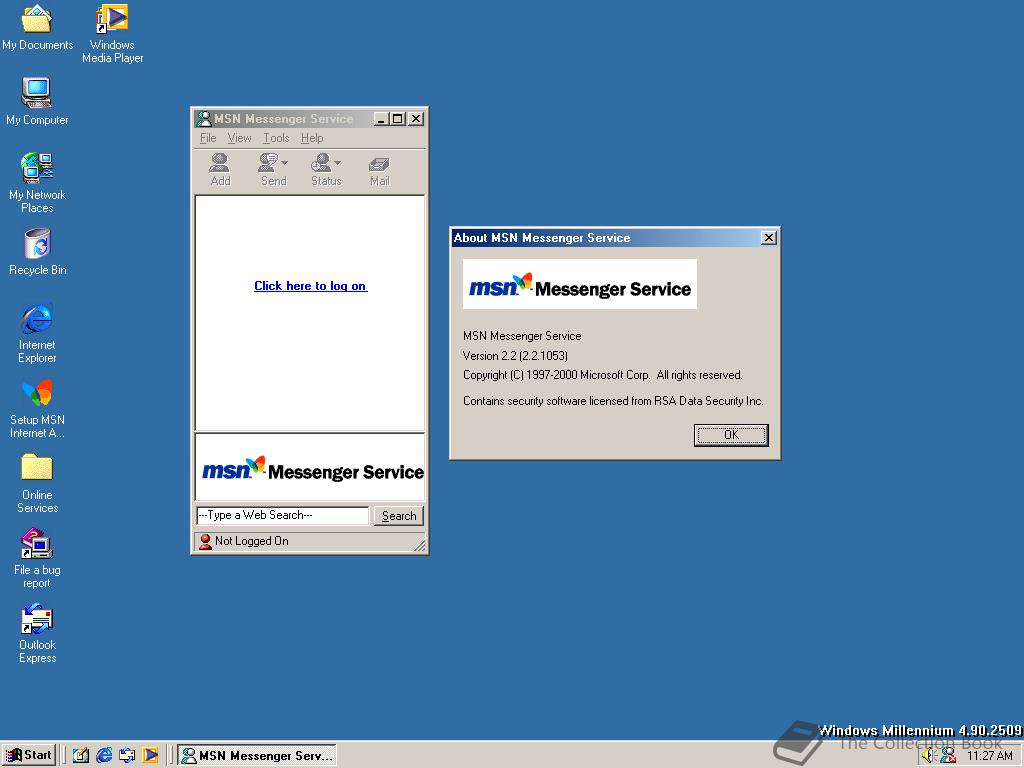
Task: Close the MSN Messenger Service main window
Action: 416,119
